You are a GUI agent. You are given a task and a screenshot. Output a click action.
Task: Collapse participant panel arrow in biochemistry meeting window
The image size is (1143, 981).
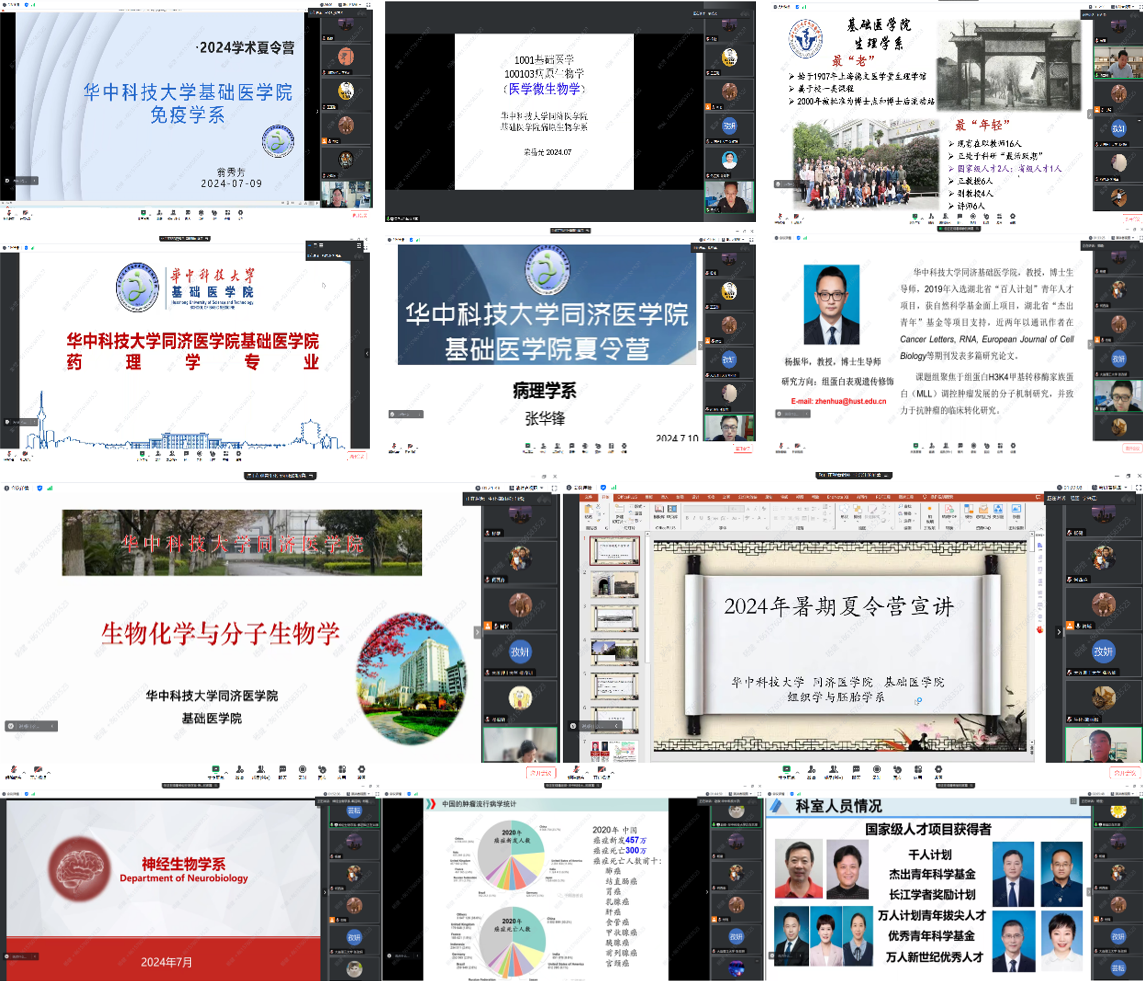tap(477, 632)
